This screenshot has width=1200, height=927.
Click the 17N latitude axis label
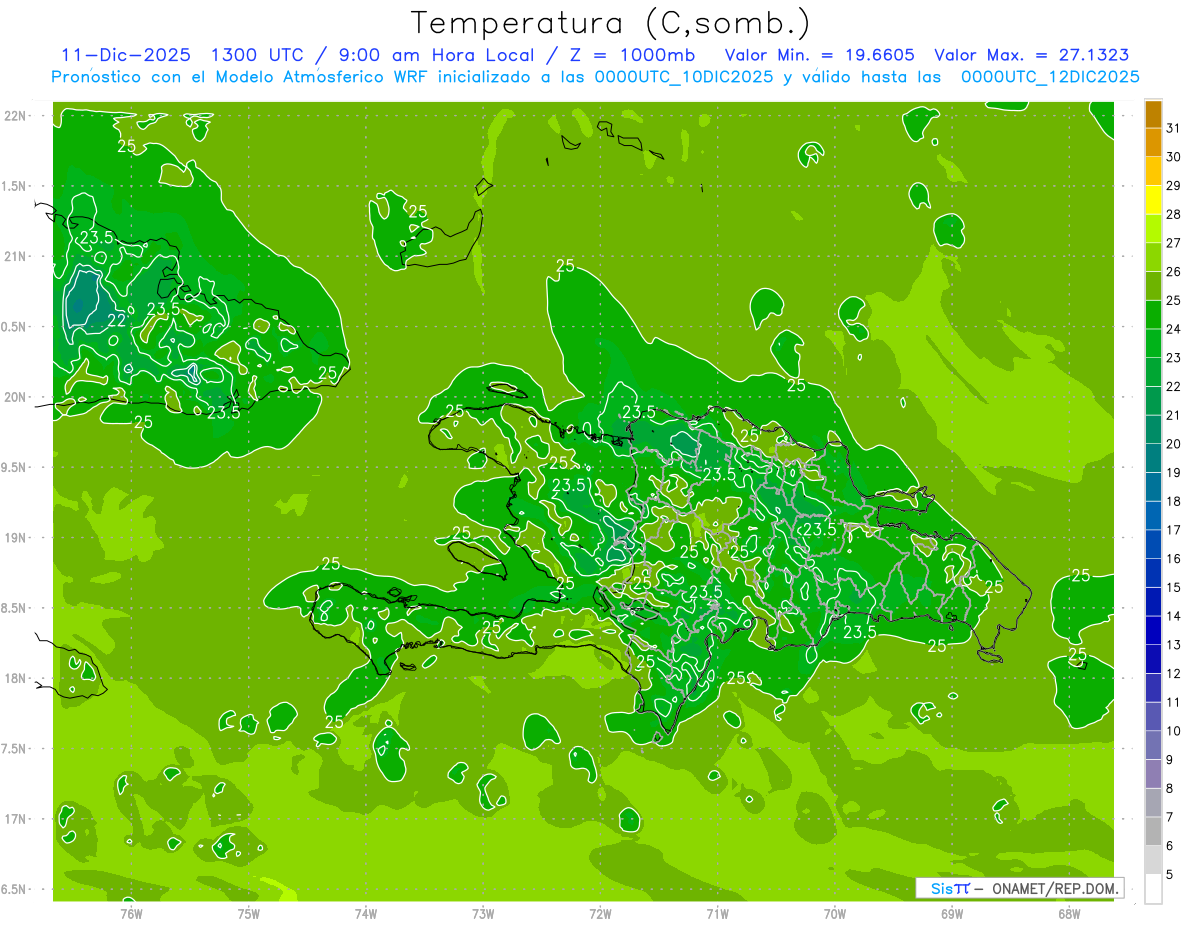(x=16, y=819)
